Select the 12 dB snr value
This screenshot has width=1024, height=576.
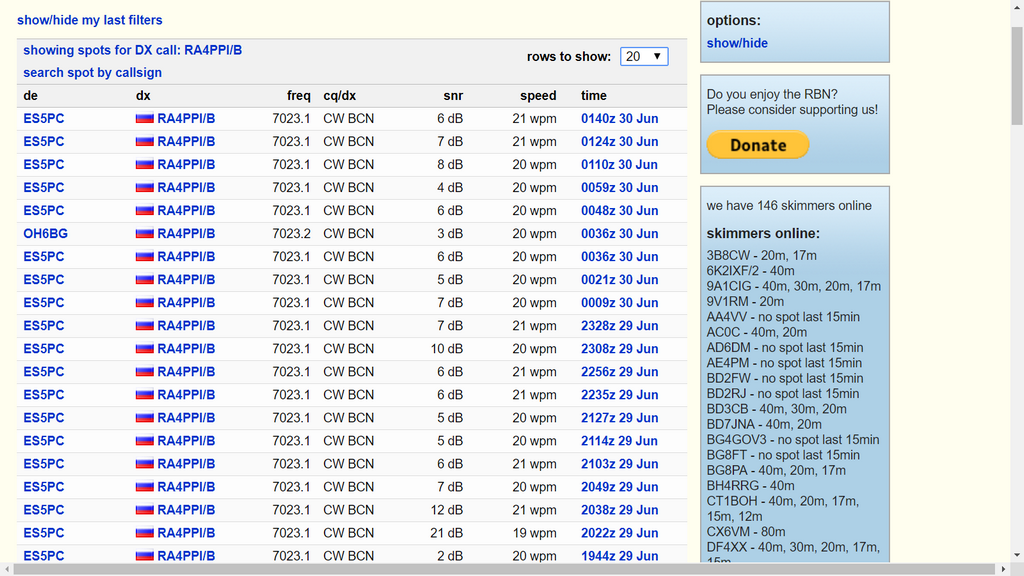pyautogui.click(x=447, y=510)
